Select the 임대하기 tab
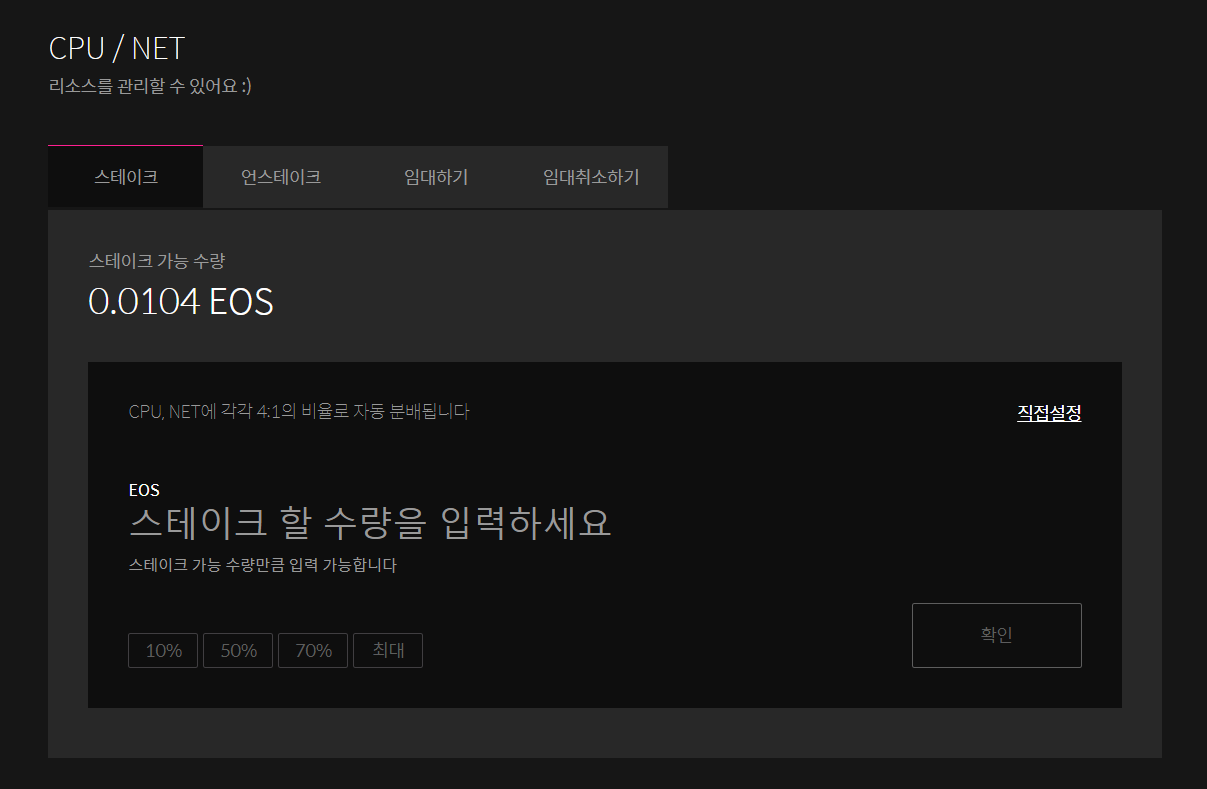The image size is (1207, 789). (436, 177)
